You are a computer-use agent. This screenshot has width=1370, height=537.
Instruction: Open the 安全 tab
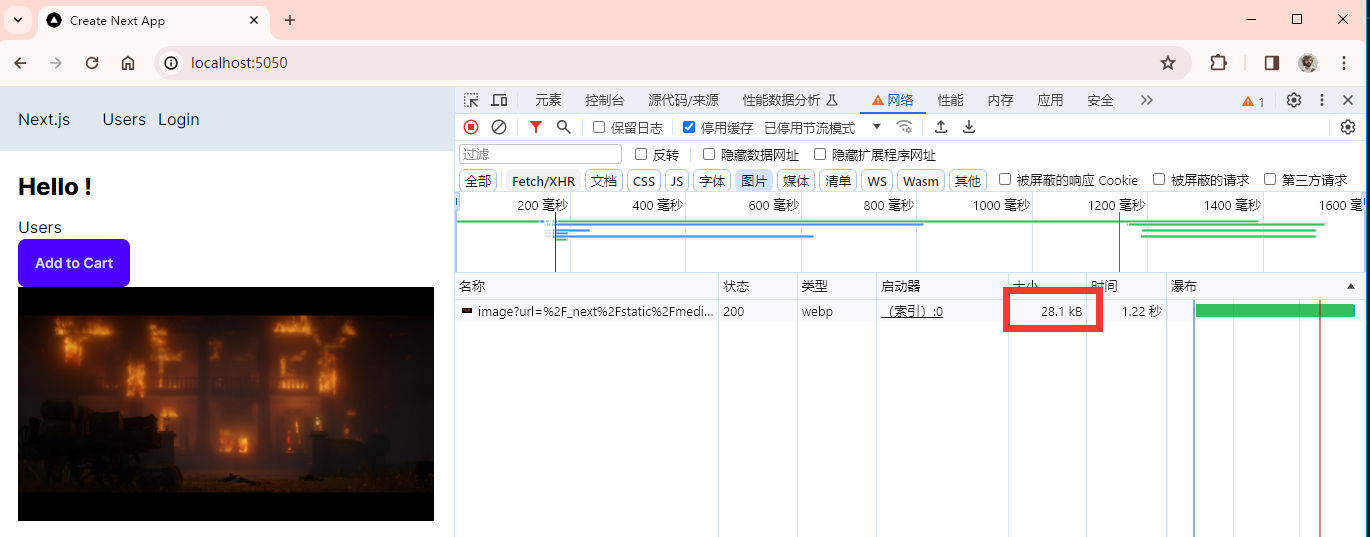tap(1100, 100)
